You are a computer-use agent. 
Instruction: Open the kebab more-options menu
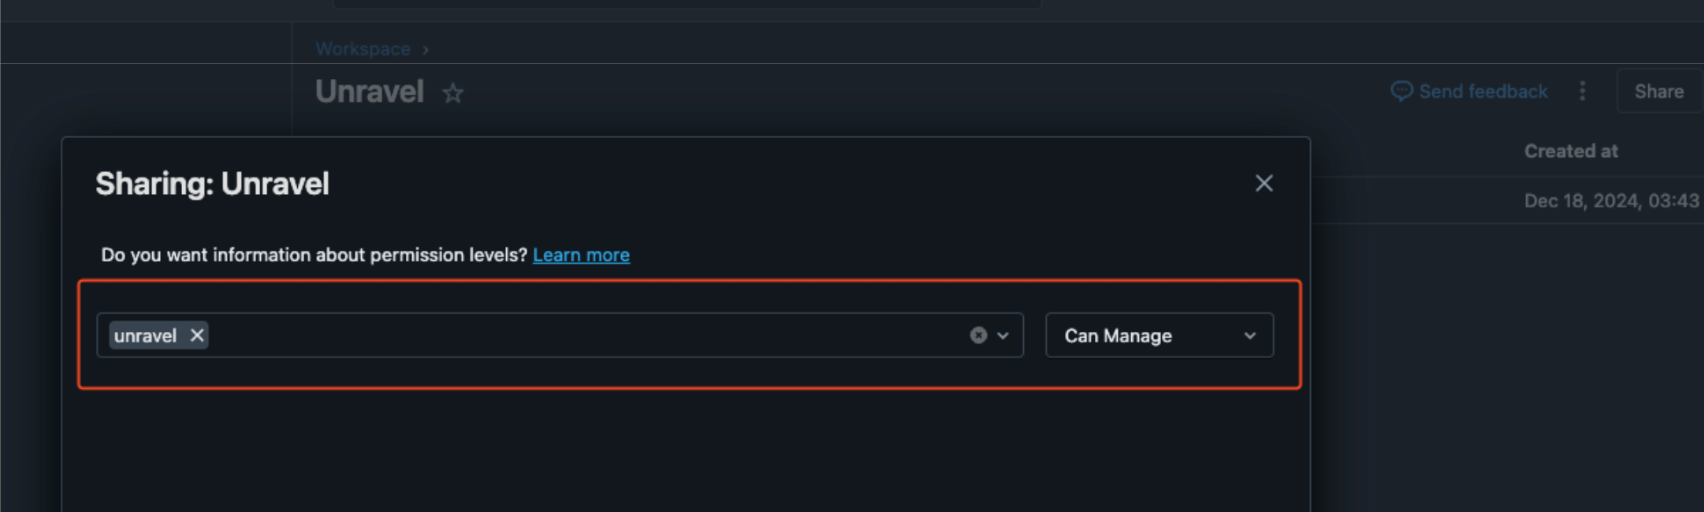pos(1582,91)
